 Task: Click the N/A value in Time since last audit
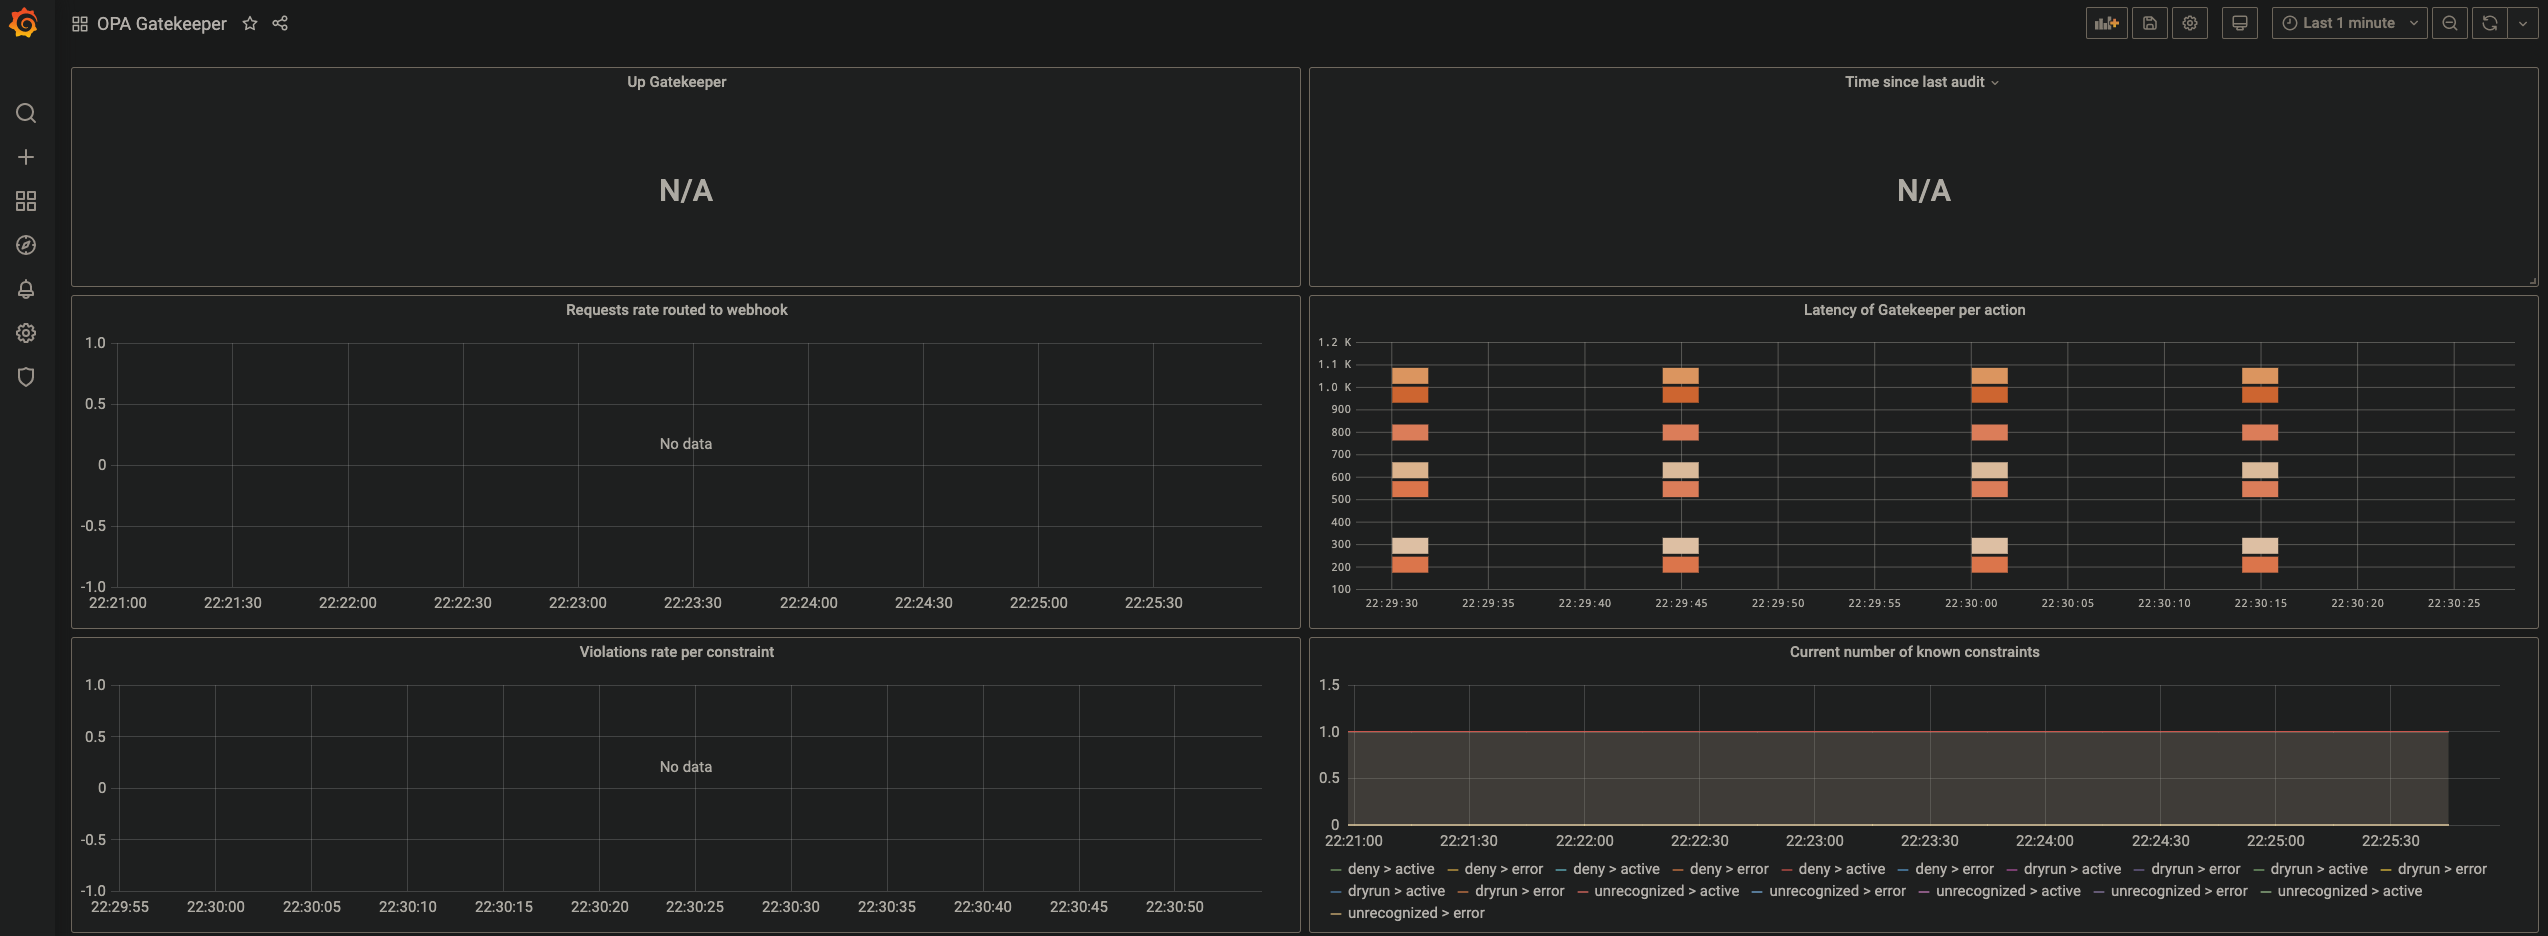click(1924, 191)
